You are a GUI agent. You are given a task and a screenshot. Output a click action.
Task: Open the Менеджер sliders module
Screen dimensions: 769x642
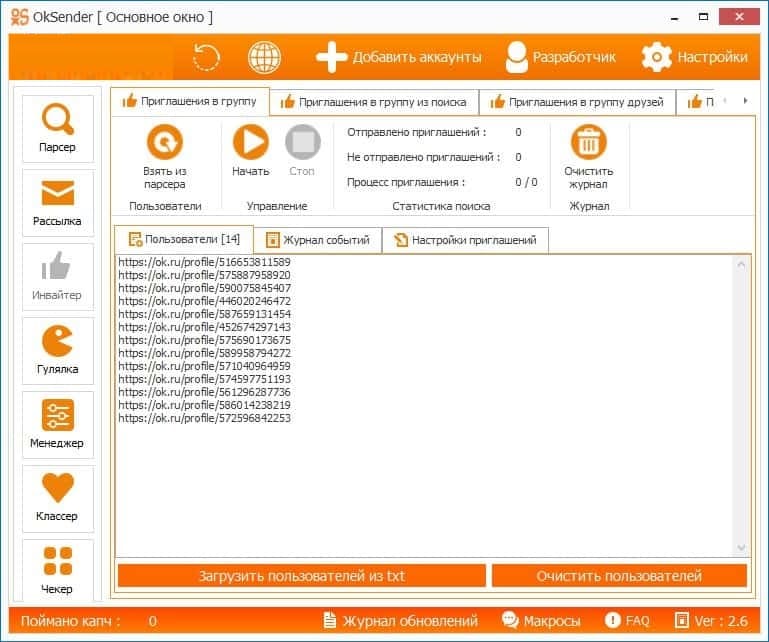click(x=57, y=424)
